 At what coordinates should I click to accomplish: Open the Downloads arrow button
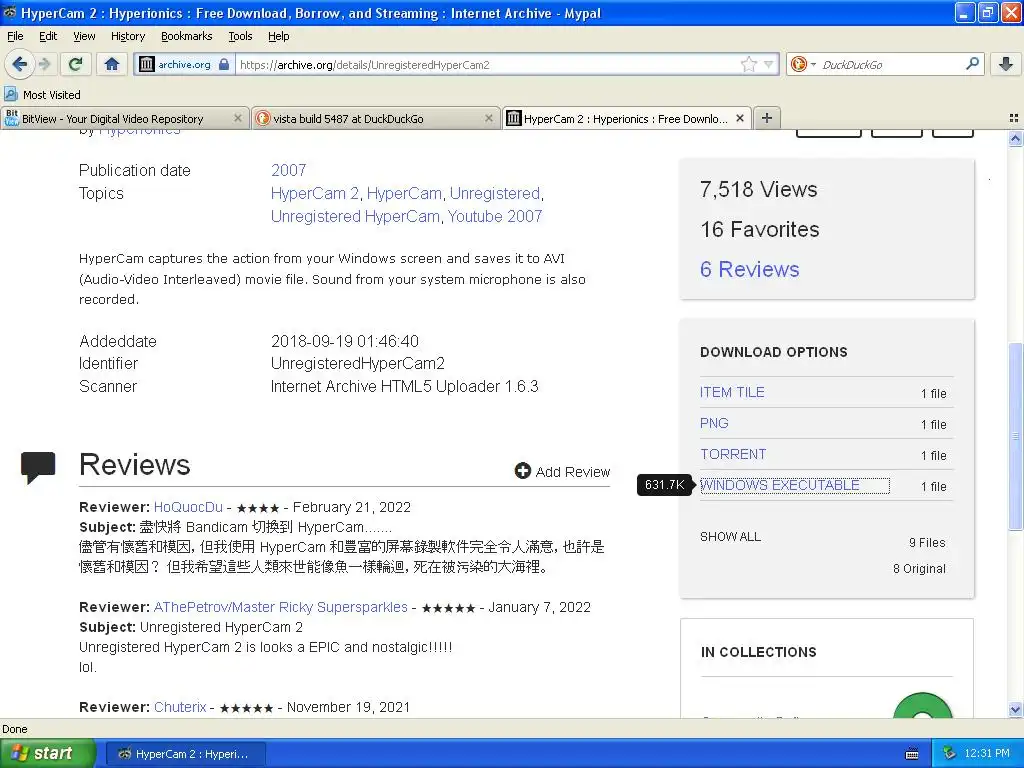[x=1006, y=64]
